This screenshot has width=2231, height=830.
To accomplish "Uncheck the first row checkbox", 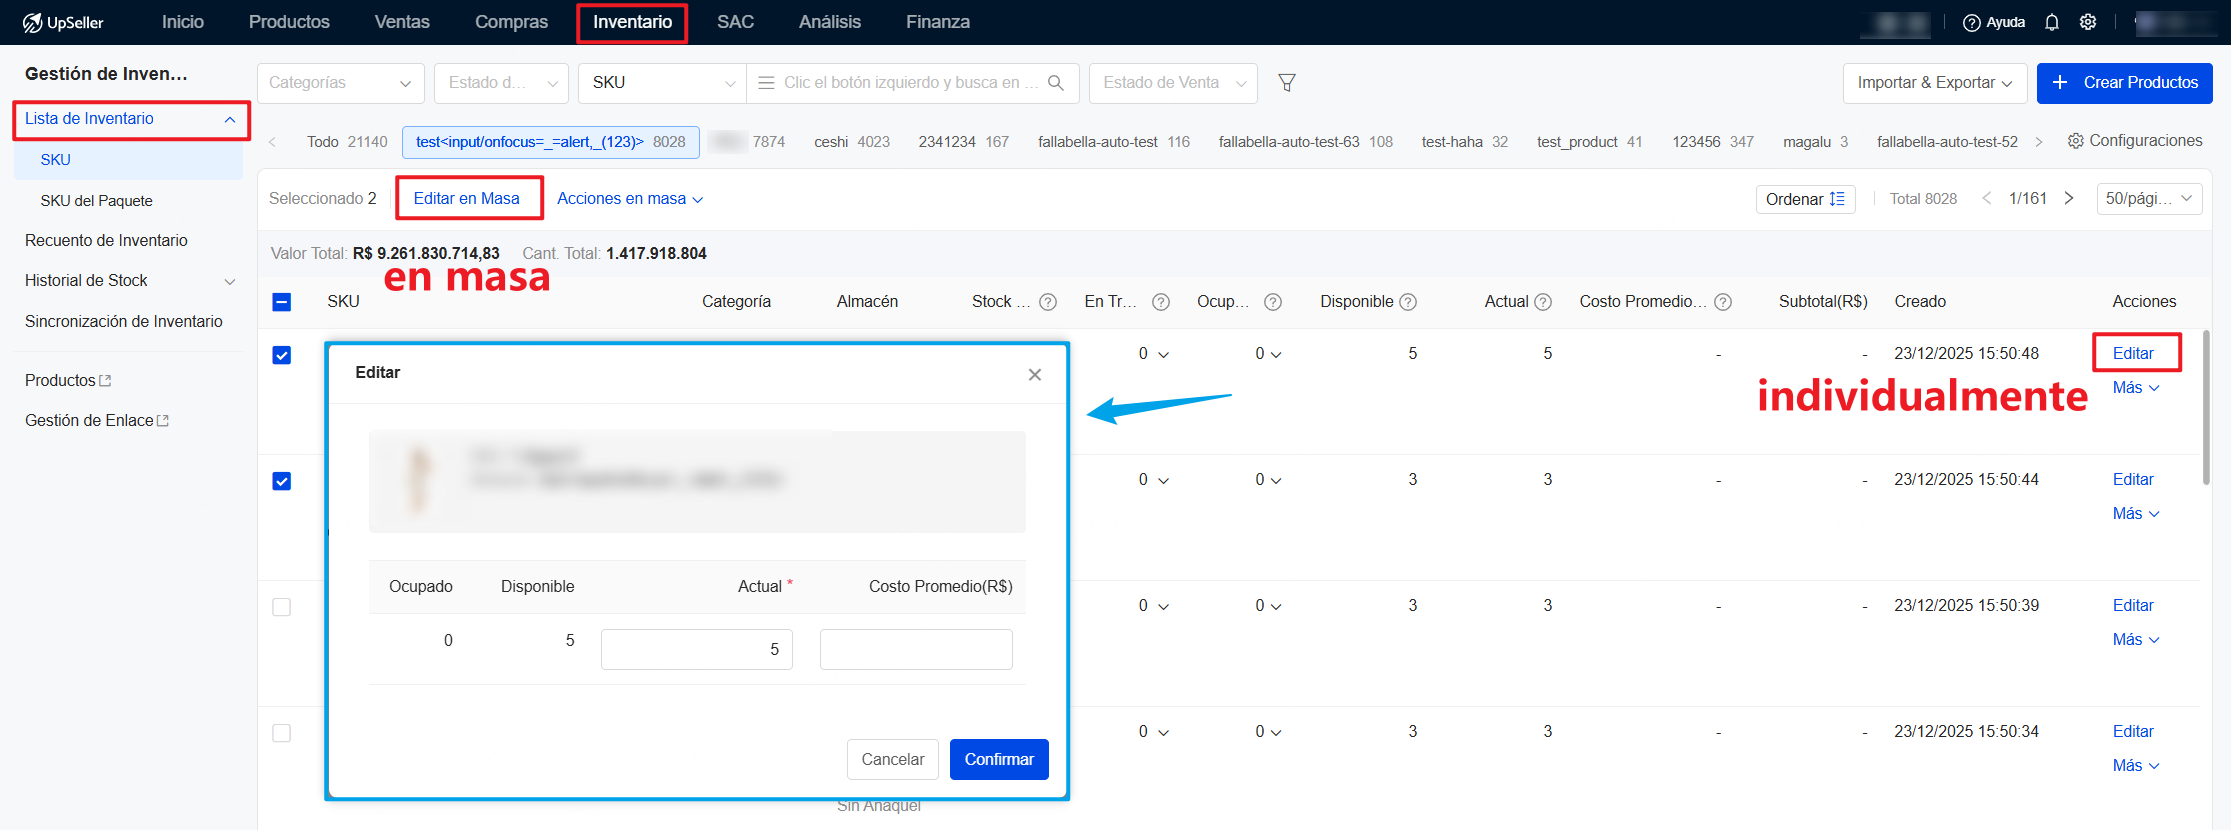I will click(282, 355).
